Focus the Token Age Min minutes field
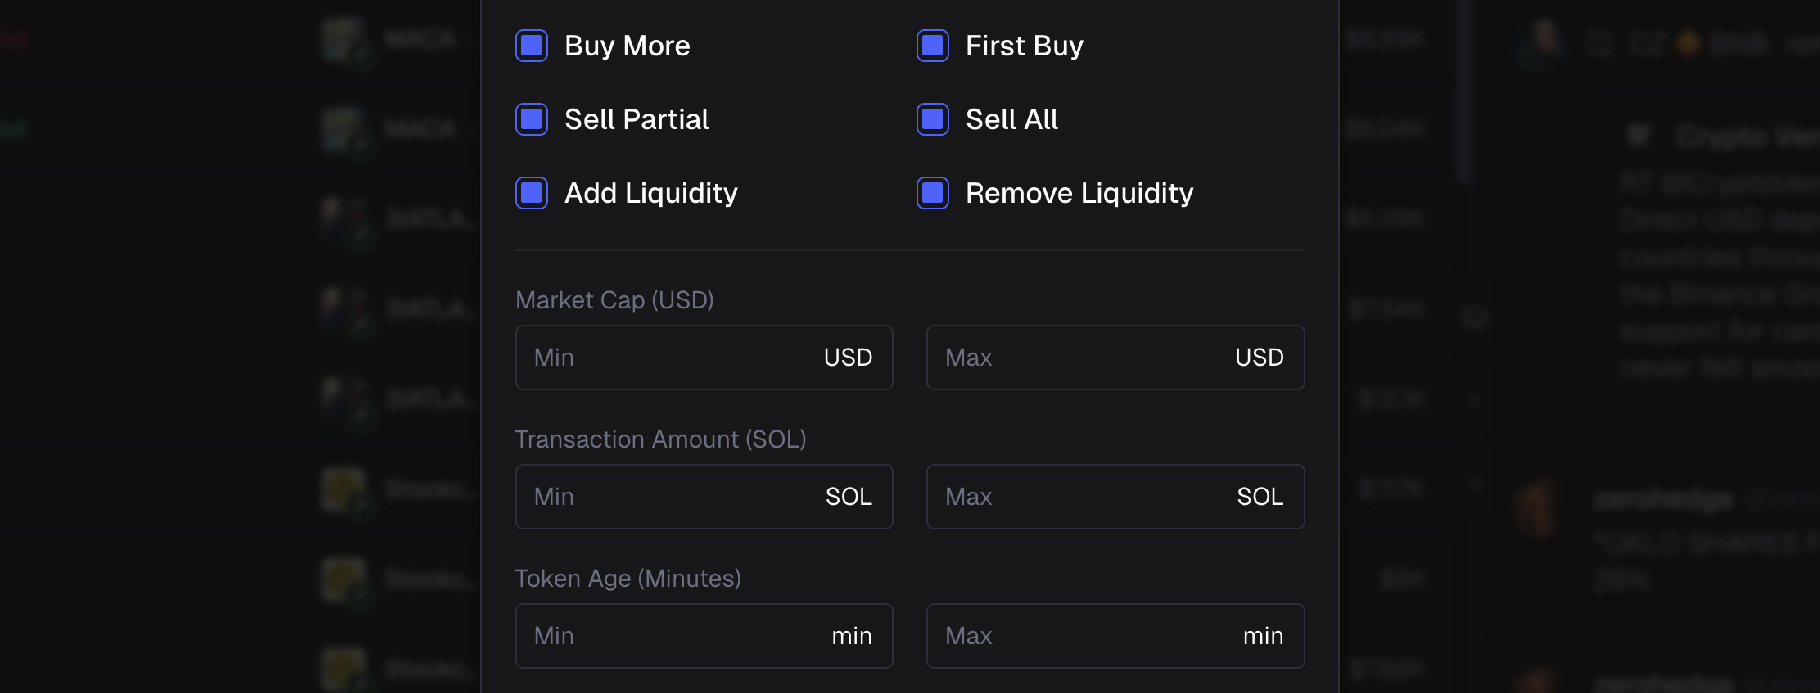This screenshot has width=1820, height=693. click(670, 636)
